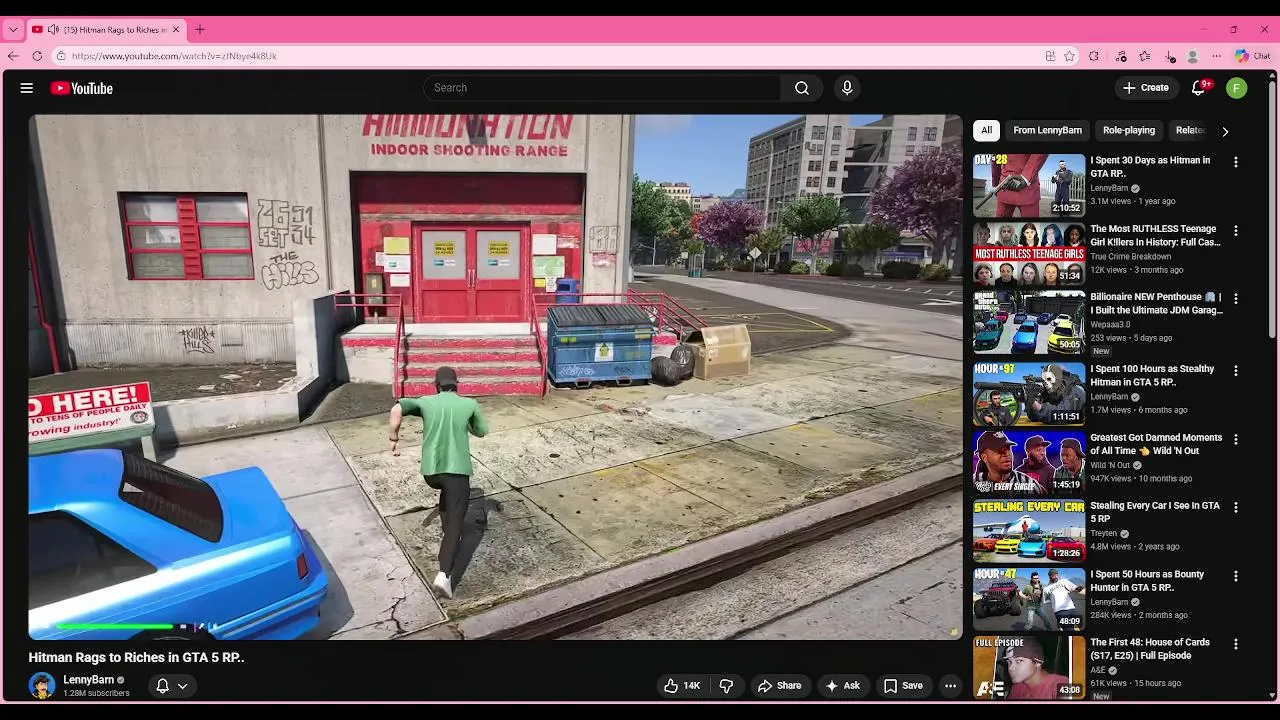Open options for 'Stealing Every Car I See'
1280x720 pixels.
click(1236, 508)
